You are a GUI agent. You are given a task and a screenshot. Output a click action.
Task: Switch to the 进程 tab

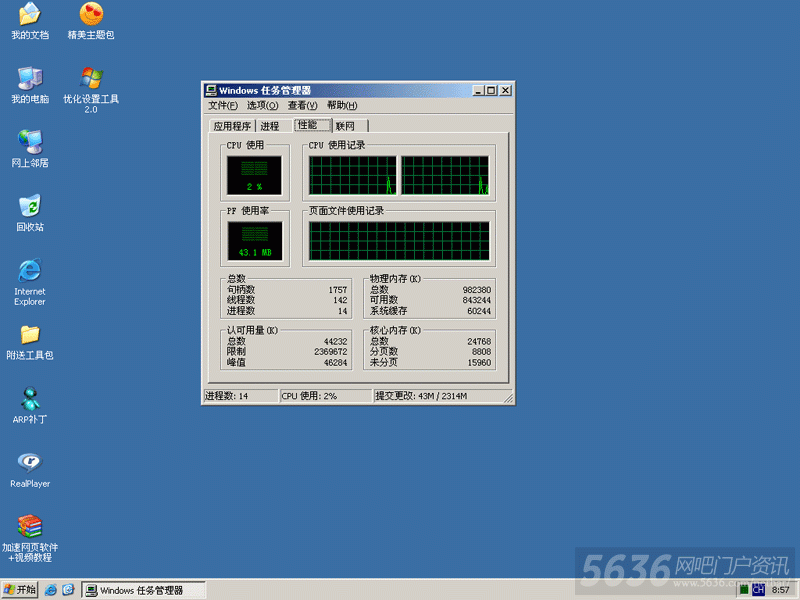270,126
